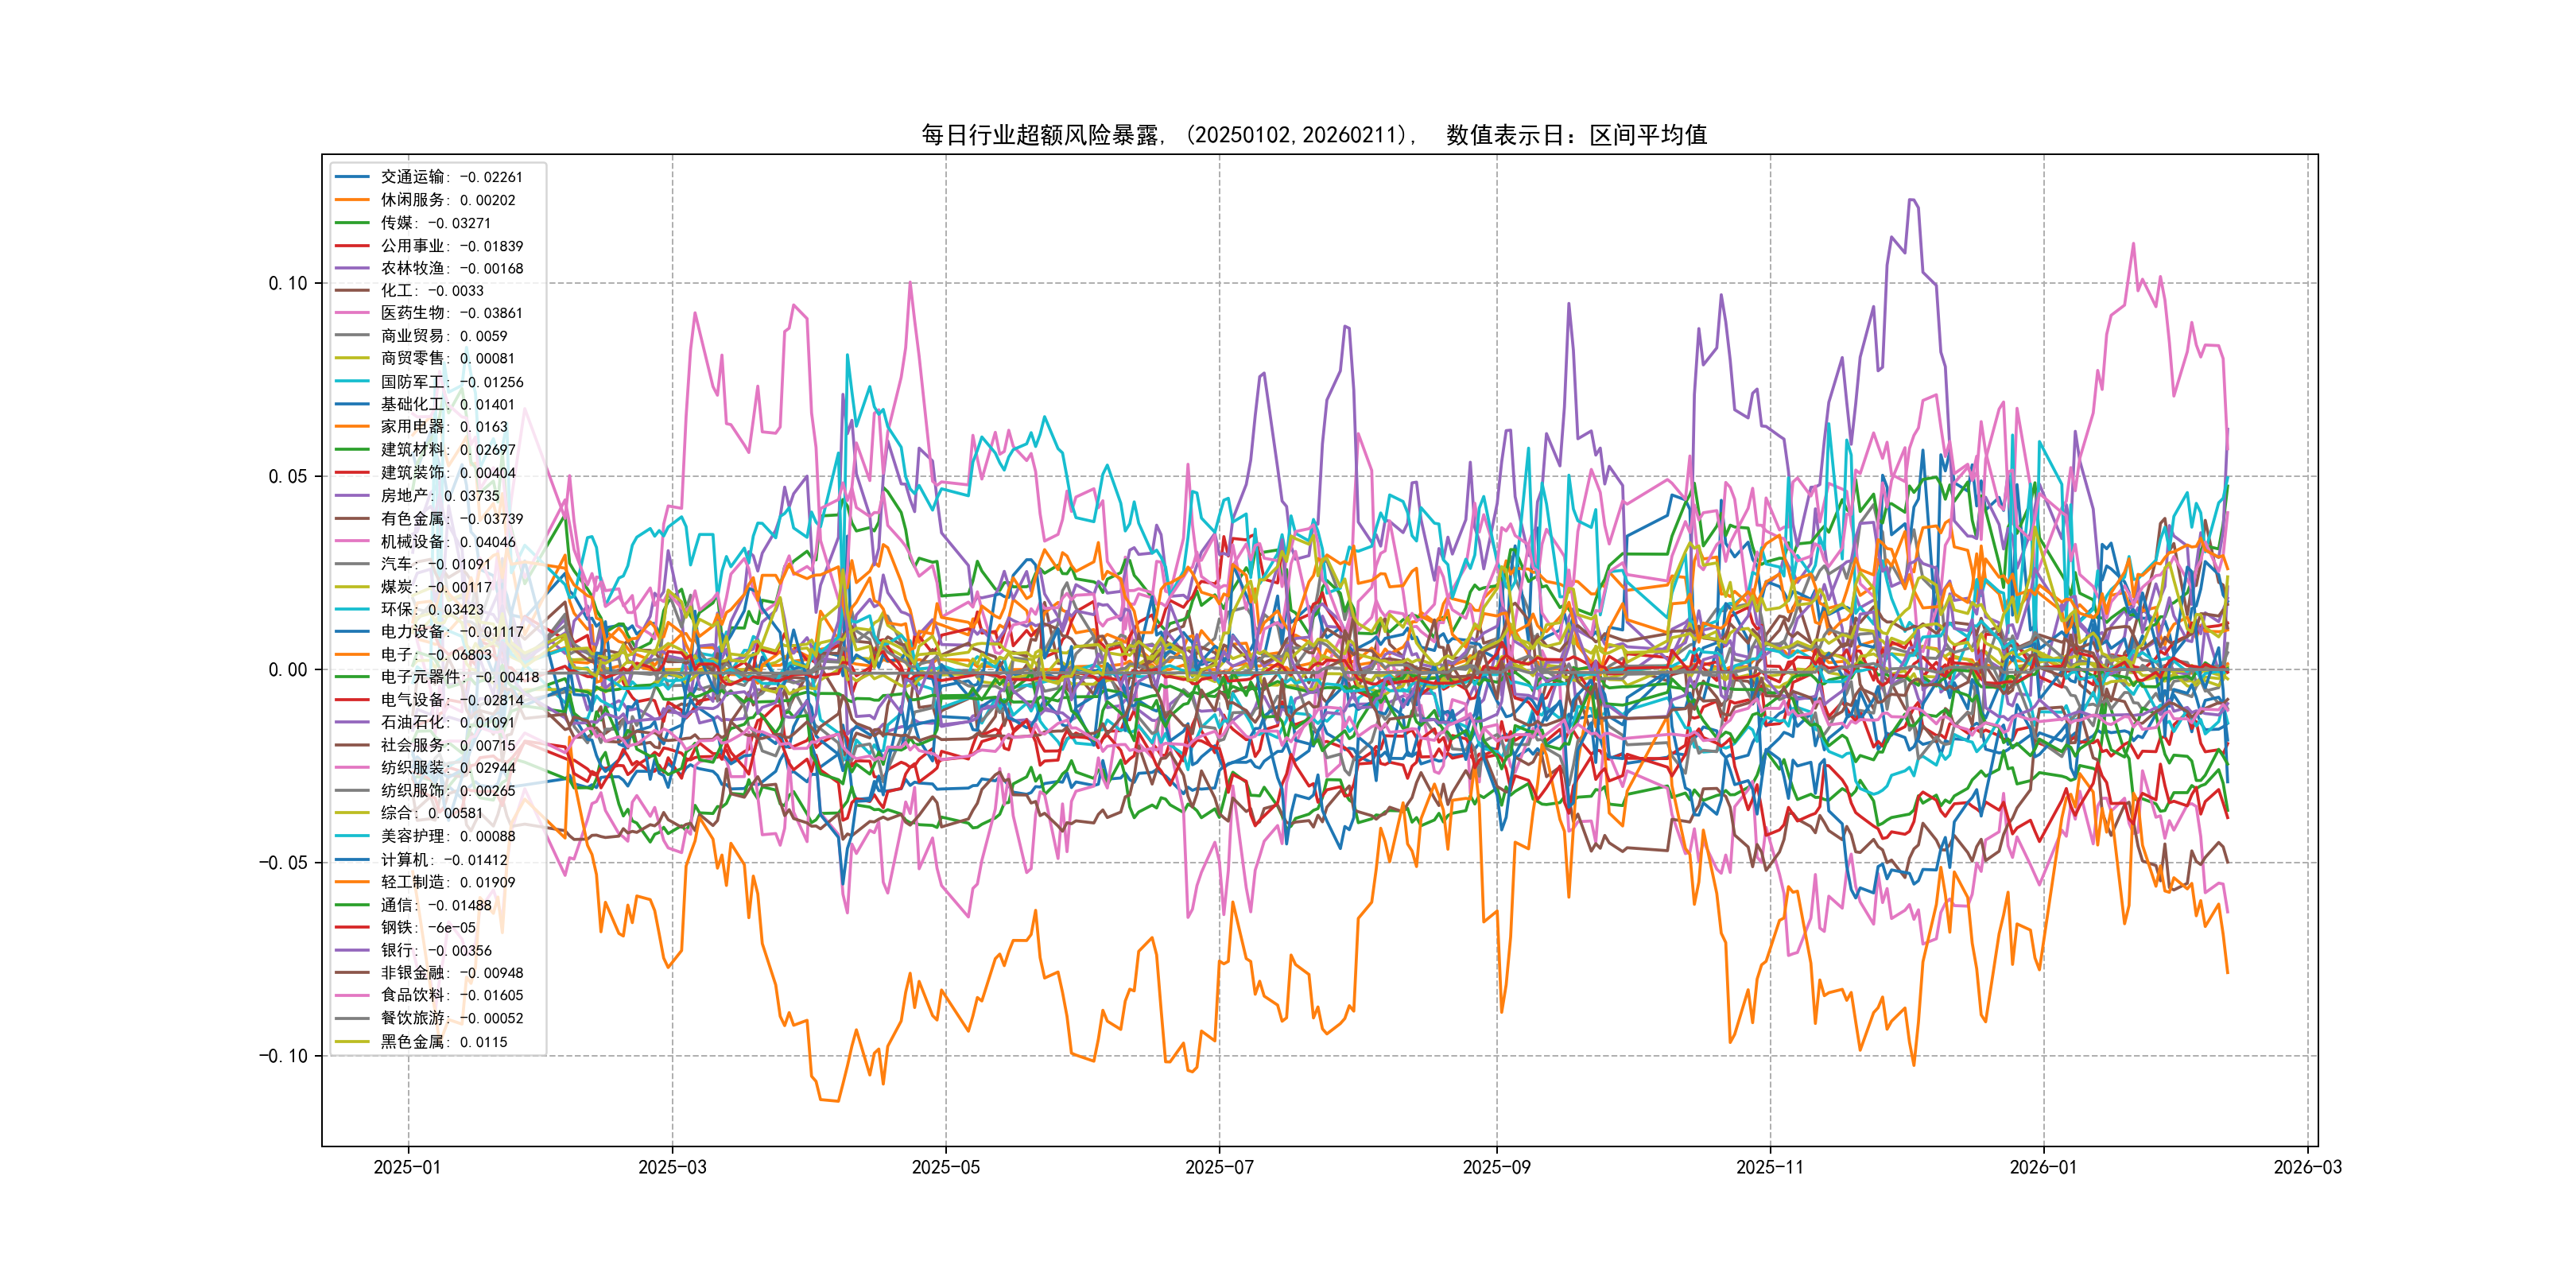This screenshot has height=1288, width=2576.
Task: Click the 0.10 y-axis tick label
Action: [287, 283]
